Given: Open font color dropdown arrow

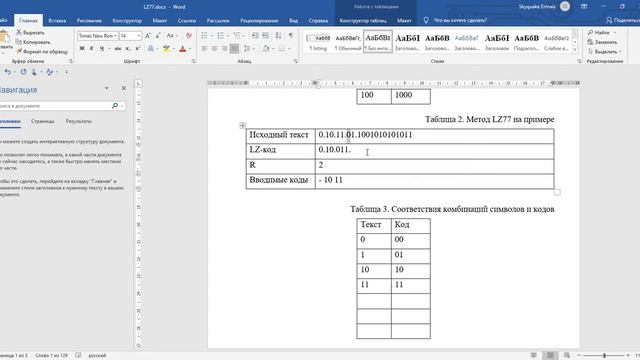Looking at the screenshot, I should (x=190, y=49).
